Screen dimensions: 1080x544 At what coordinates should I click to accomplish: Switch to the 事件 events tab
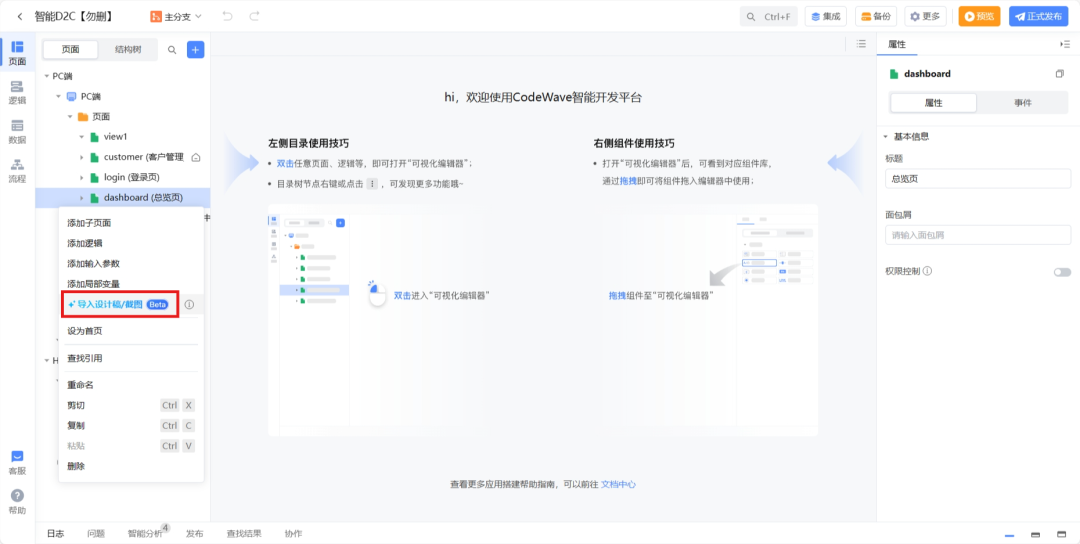coord(1023,103)
